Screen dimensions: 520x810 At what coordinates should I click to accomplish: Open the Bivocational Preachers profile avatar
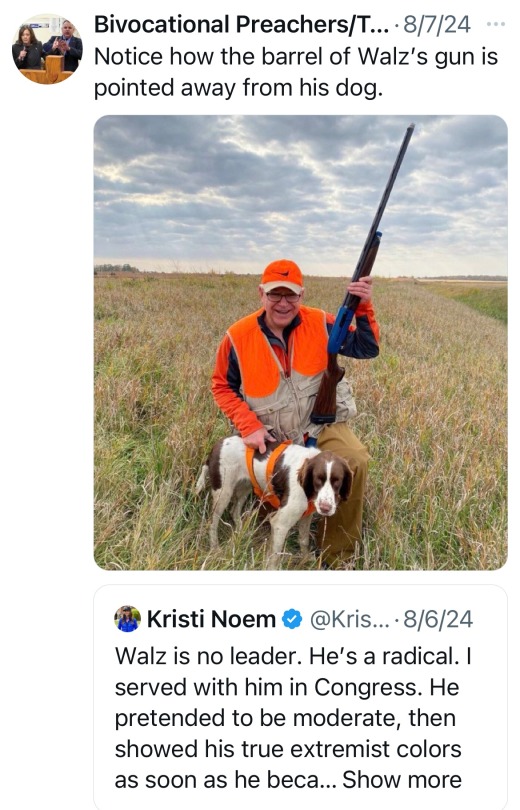(x=47, y=49)
